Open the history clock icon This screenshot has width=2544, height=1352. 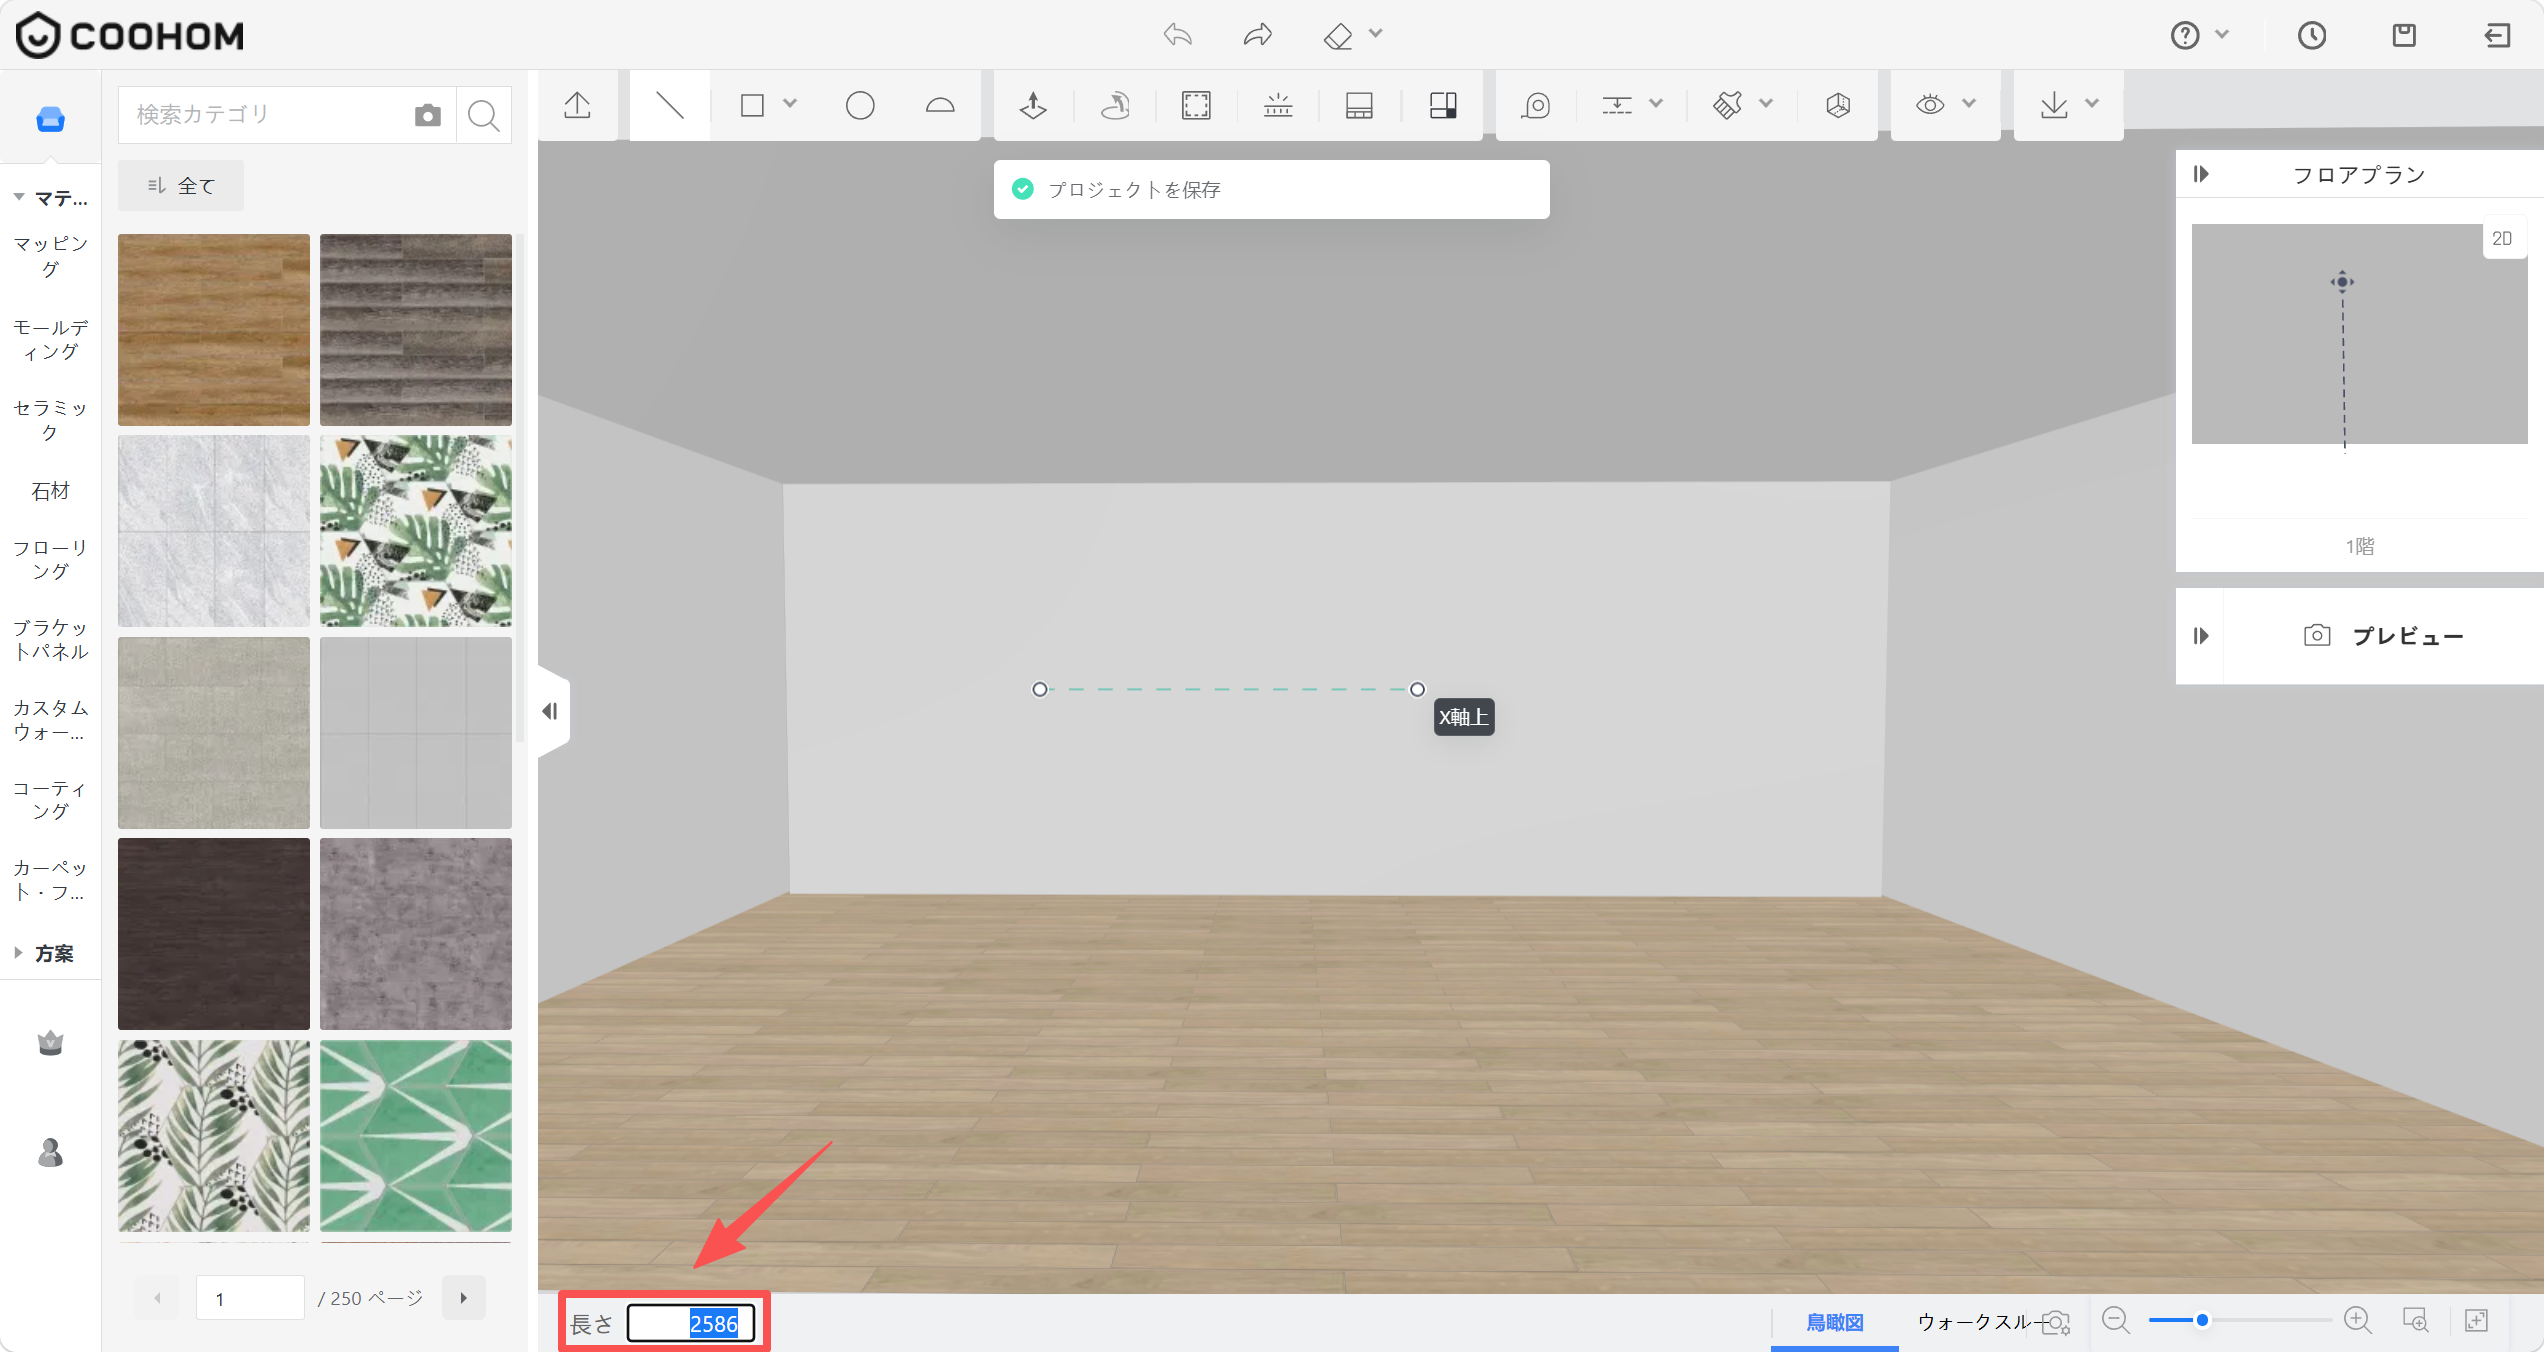point(2312,36)
